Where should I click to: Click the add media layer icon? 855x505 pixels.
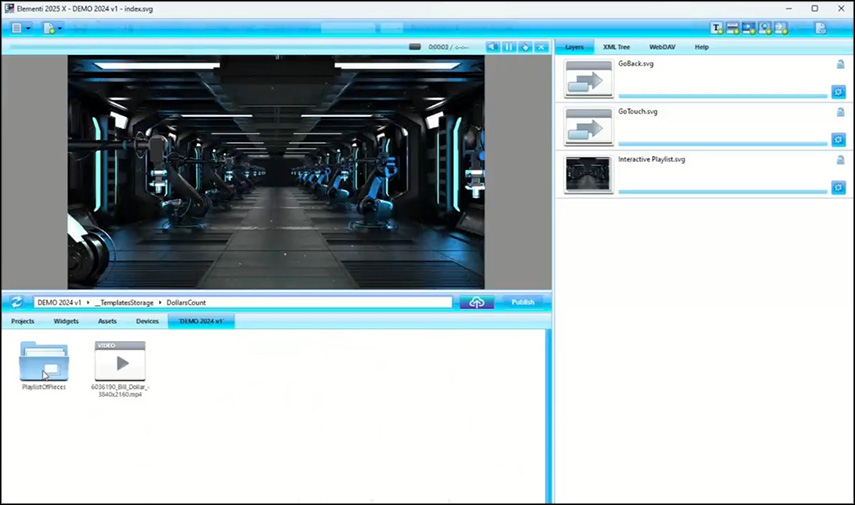(749, 28)
